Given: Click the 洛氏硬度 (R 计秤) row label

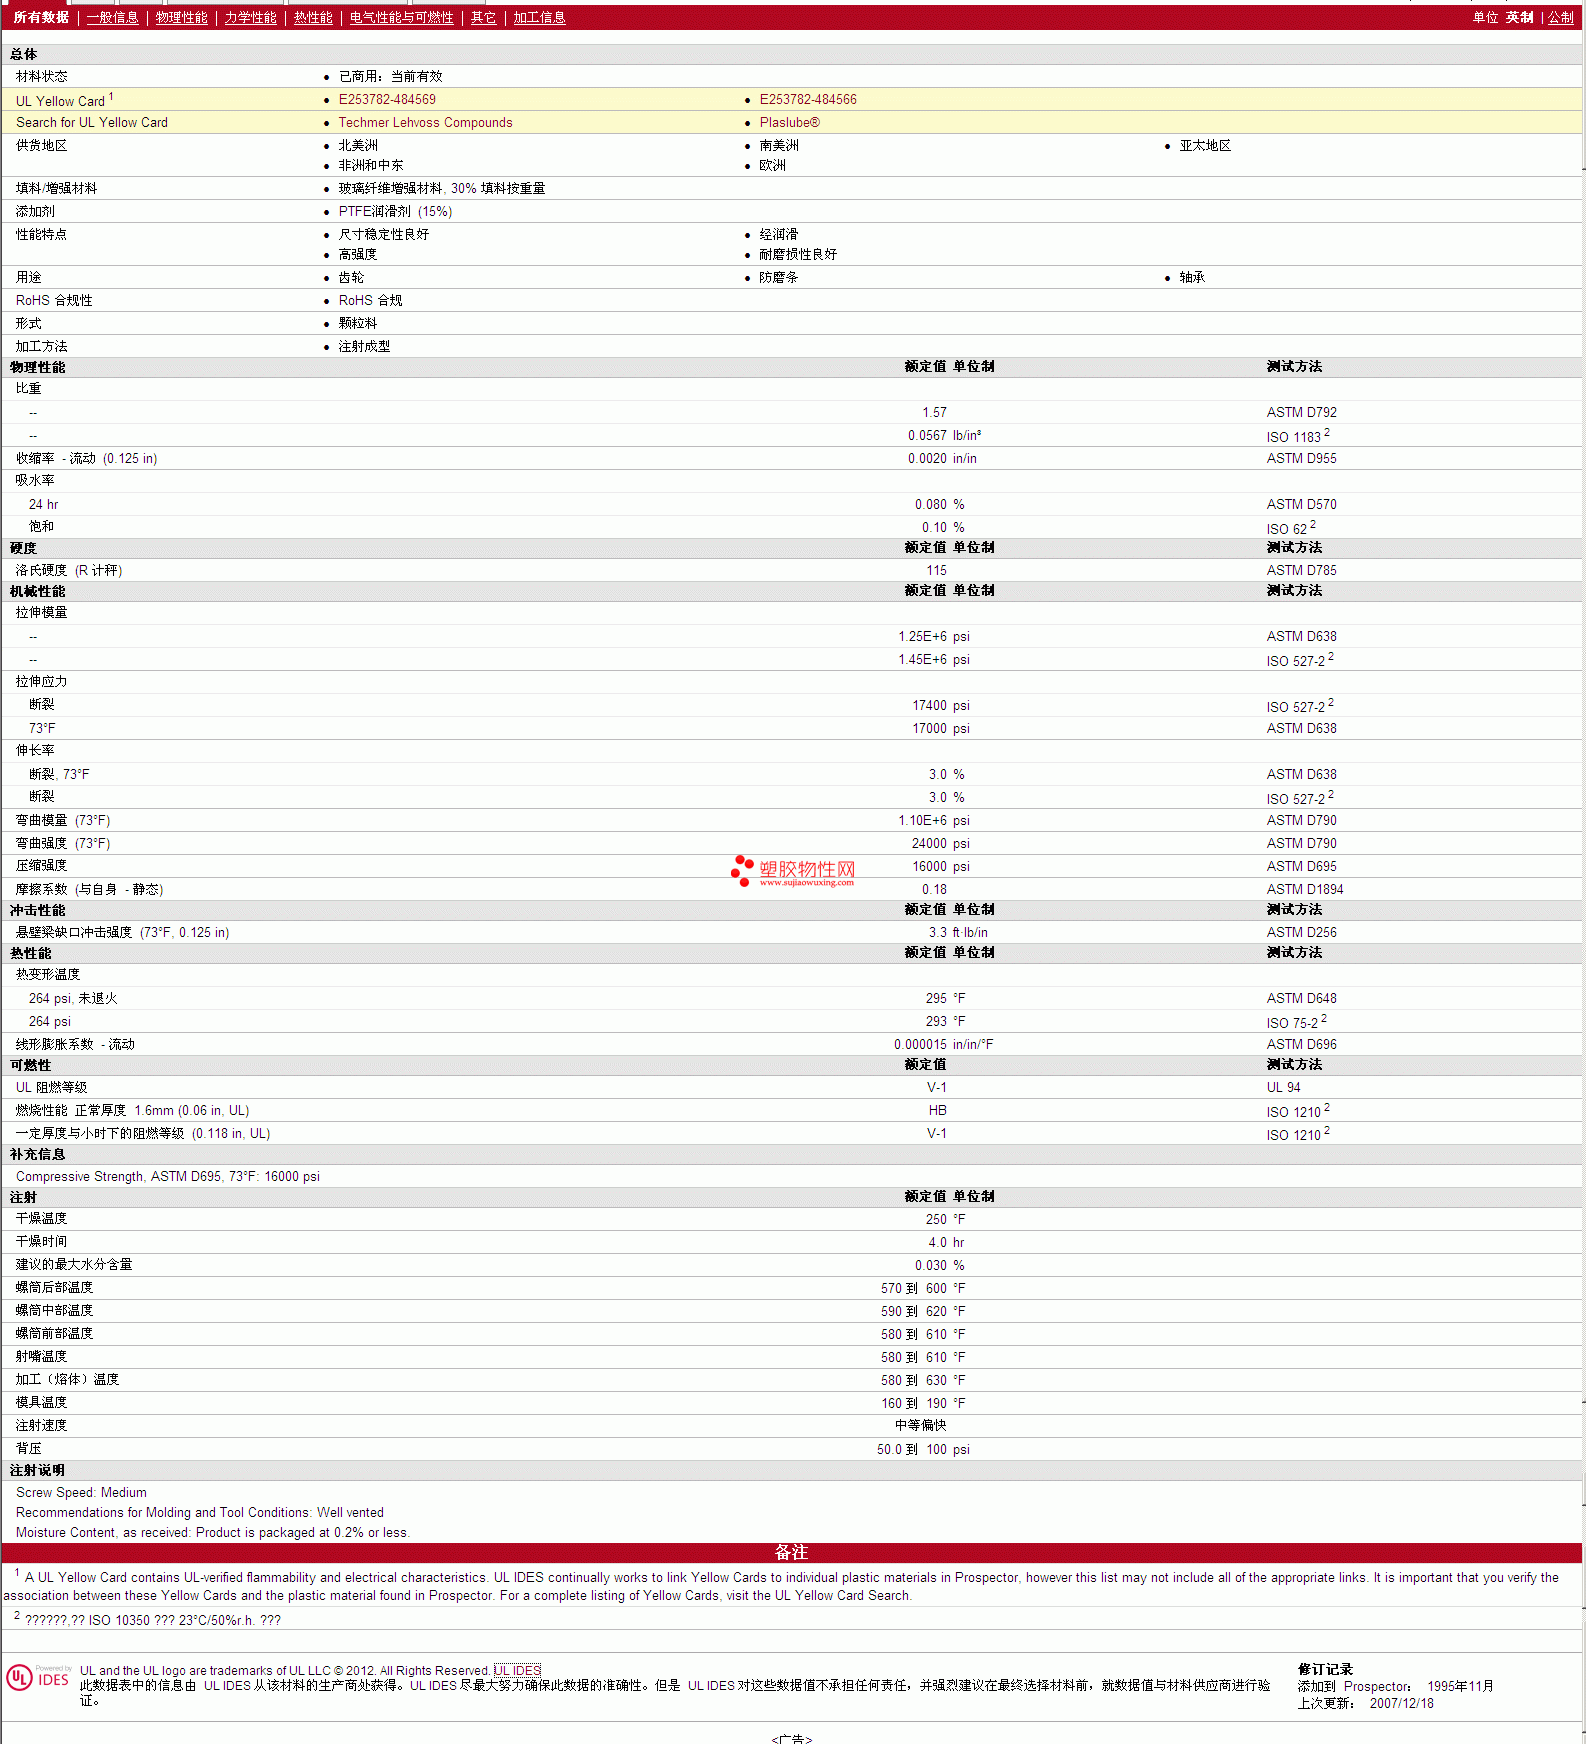Looking at the screenshot, I should 69,570.
